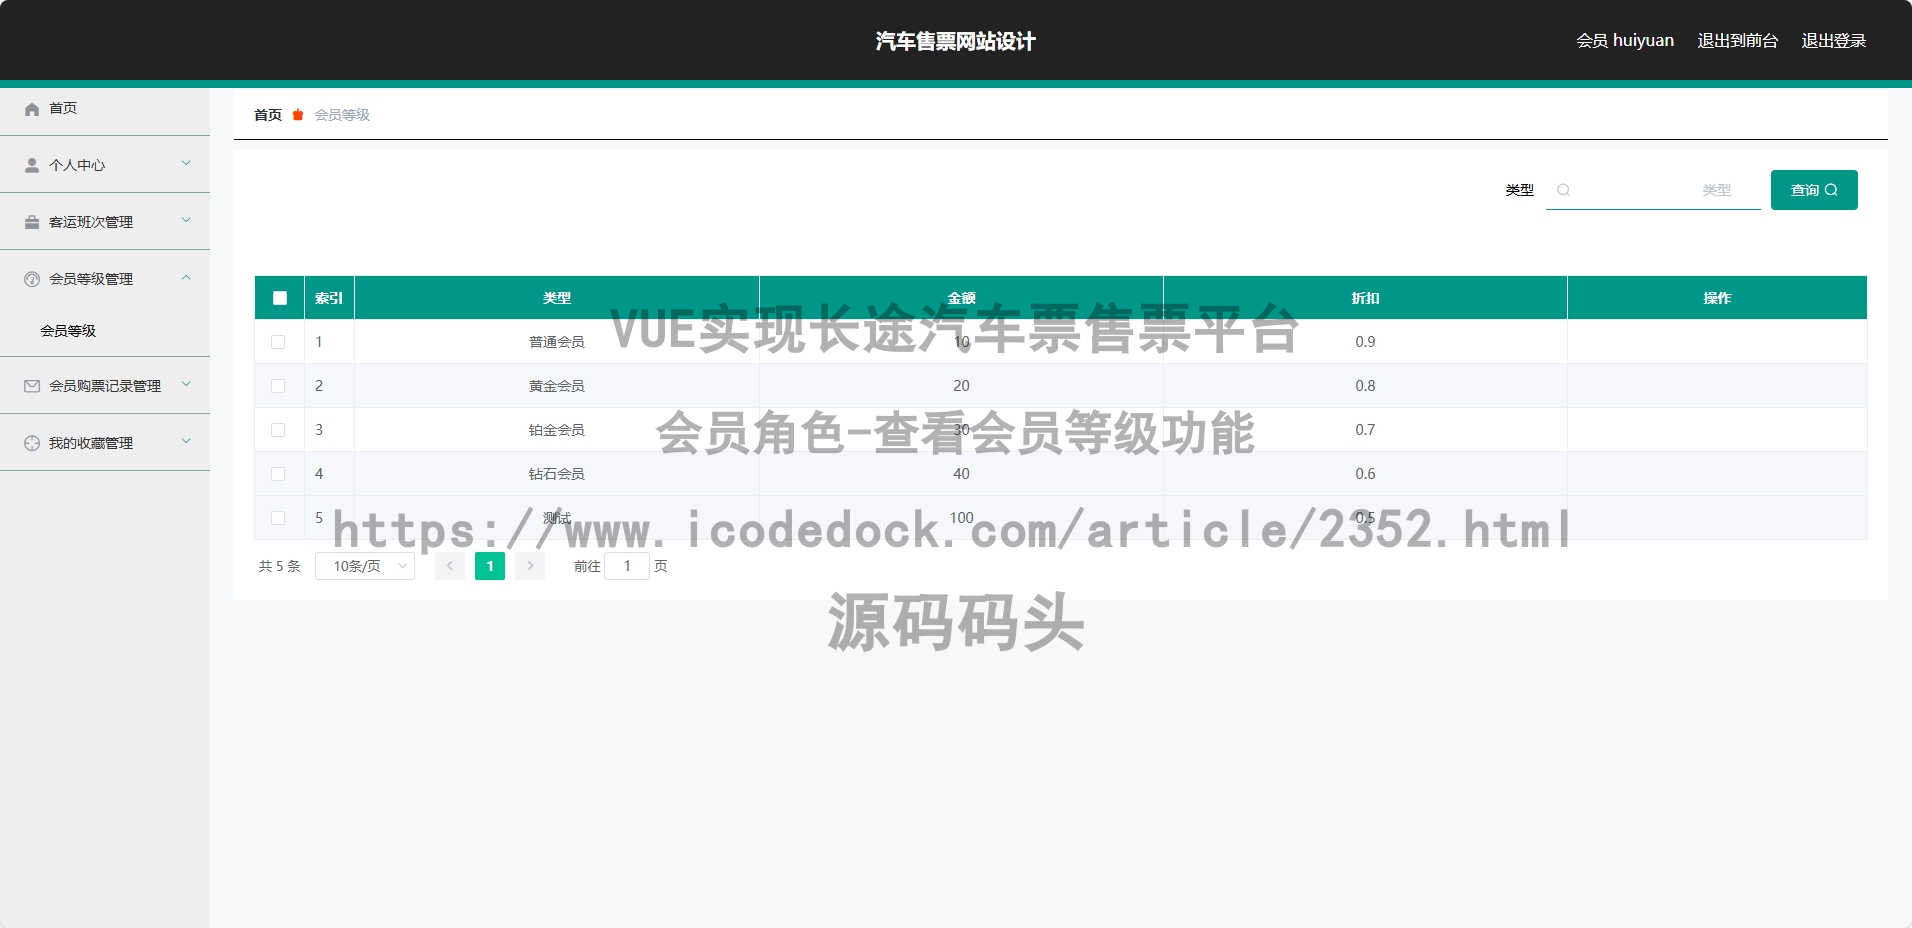The image size is (1912, 928).
Task: Click the 前往 page number input
Action: click(627, 566)
